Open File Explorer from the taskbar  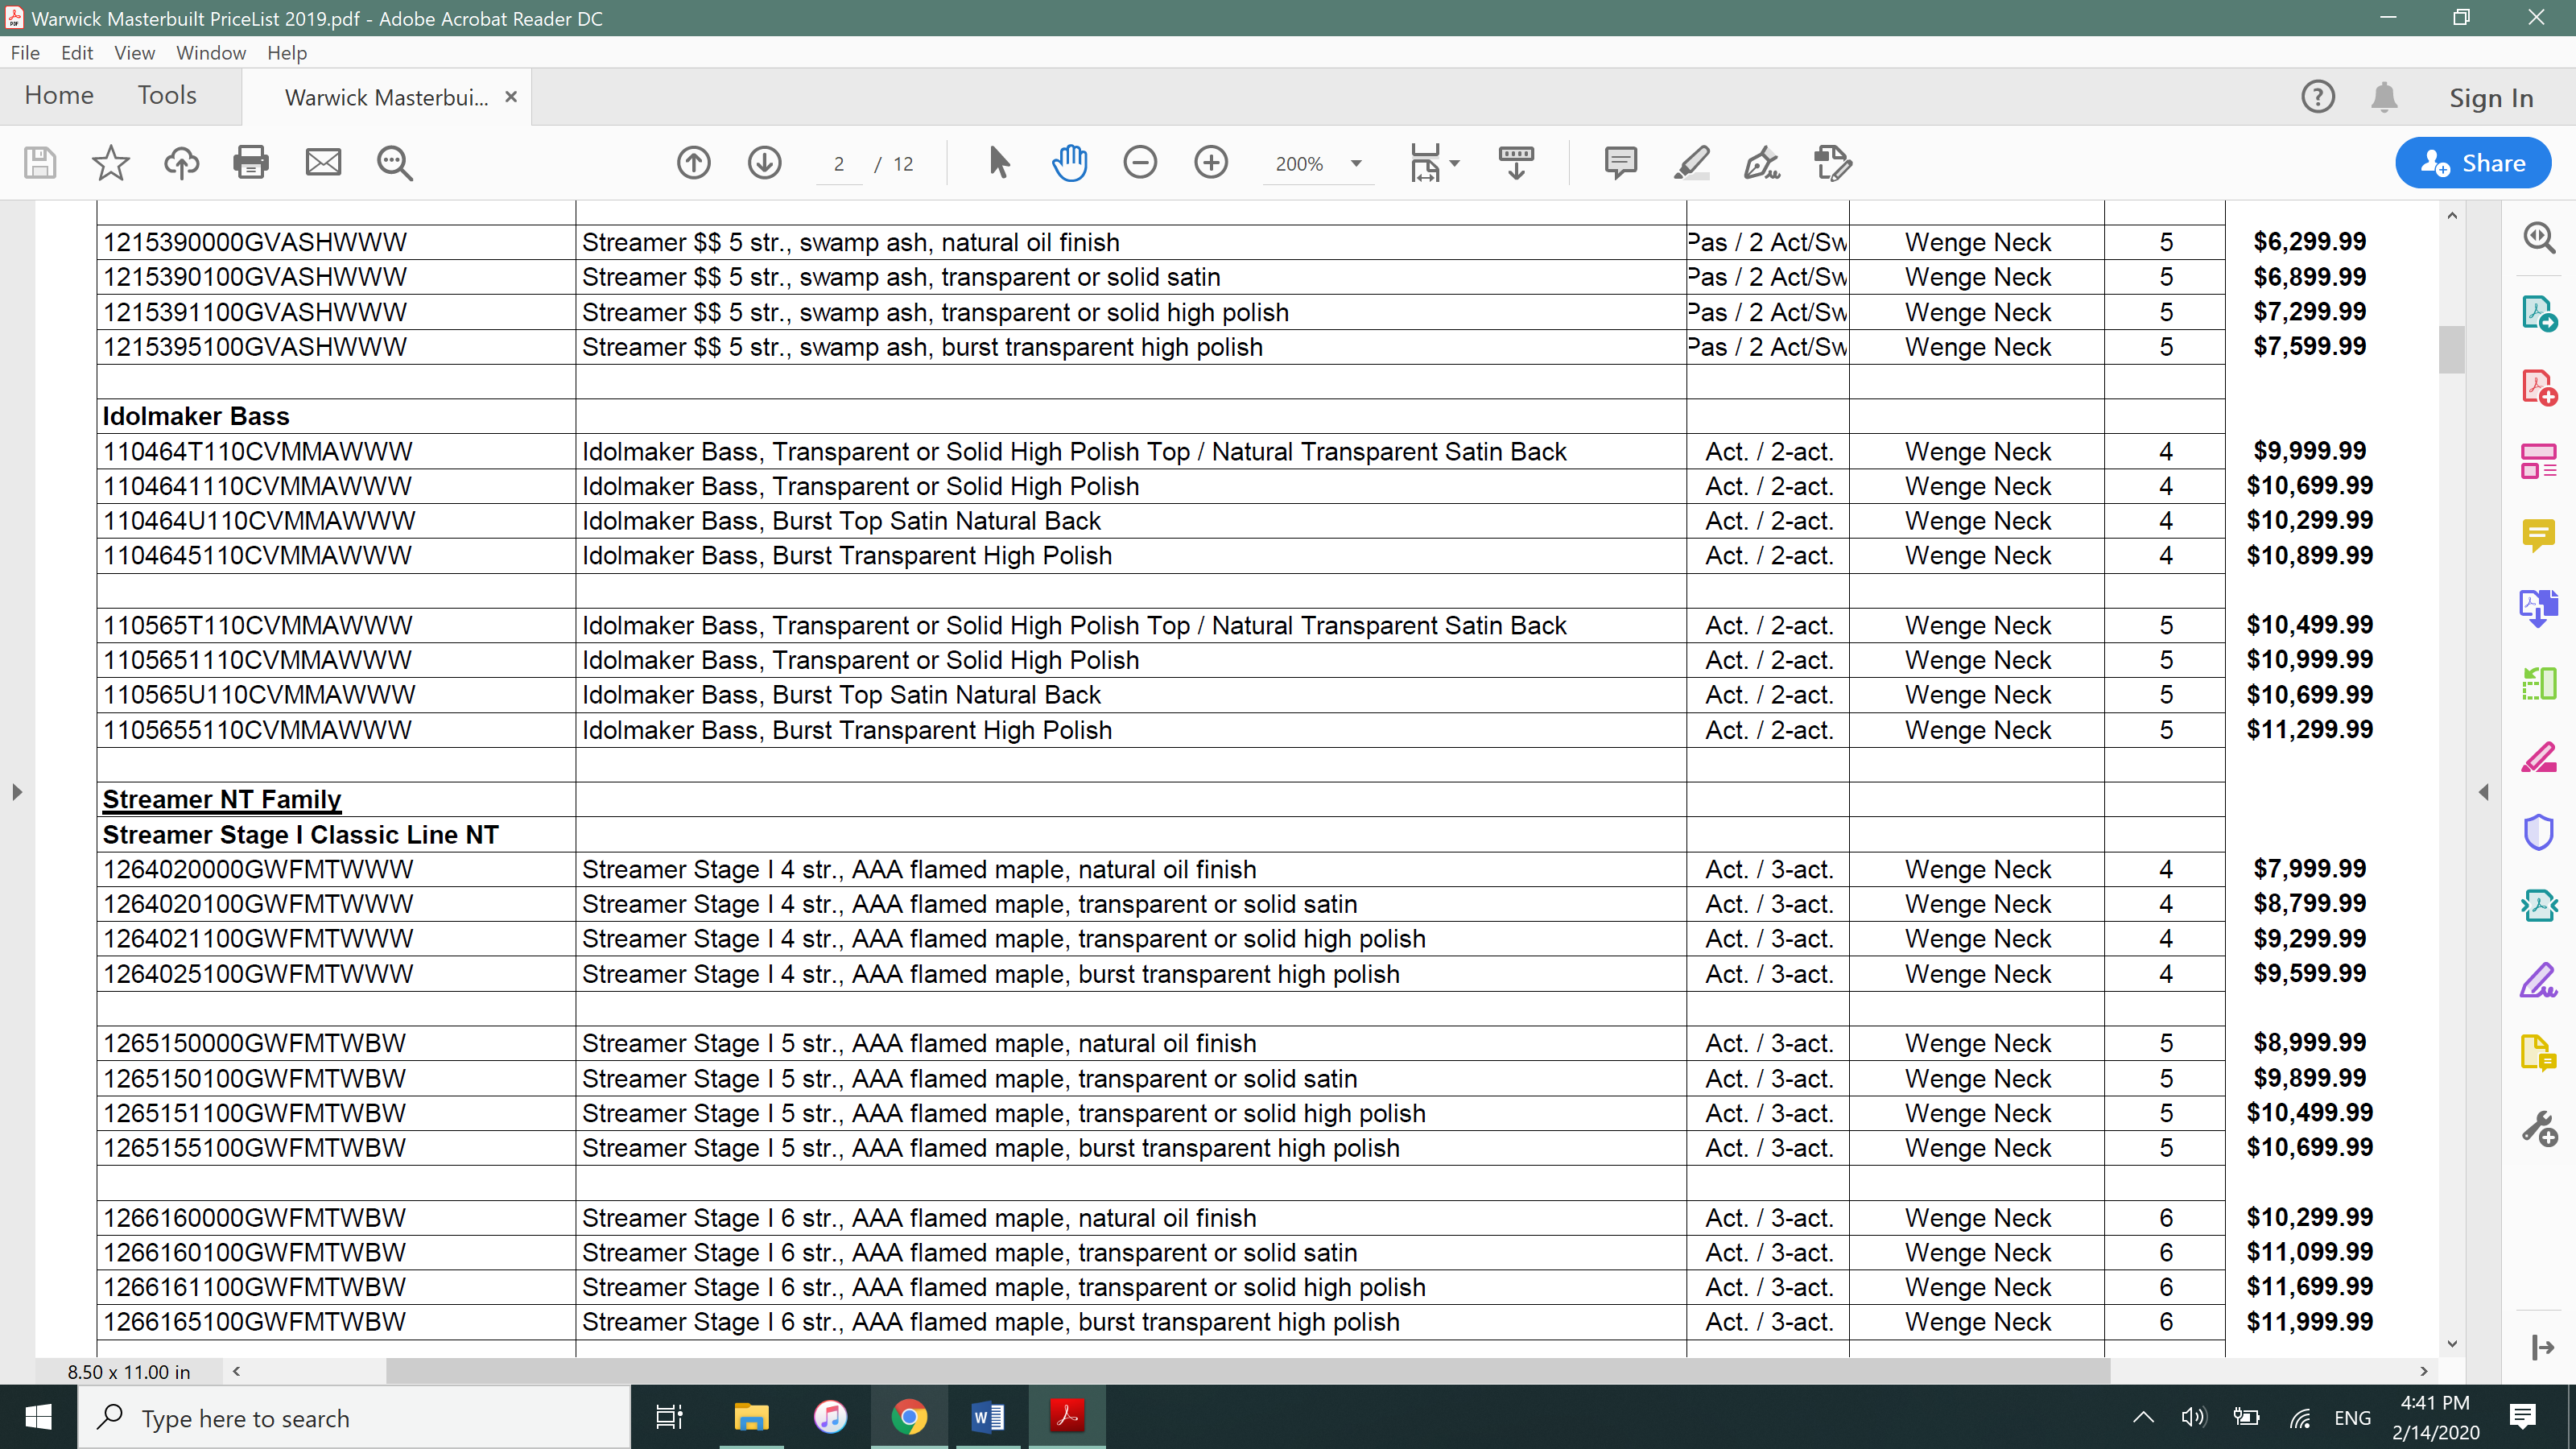750,1417
